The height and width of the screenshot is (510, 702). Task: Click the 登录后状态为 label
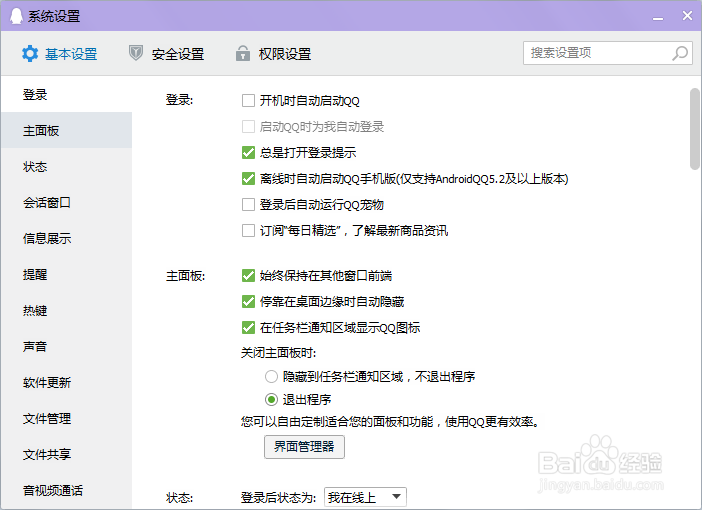point(278,498)
